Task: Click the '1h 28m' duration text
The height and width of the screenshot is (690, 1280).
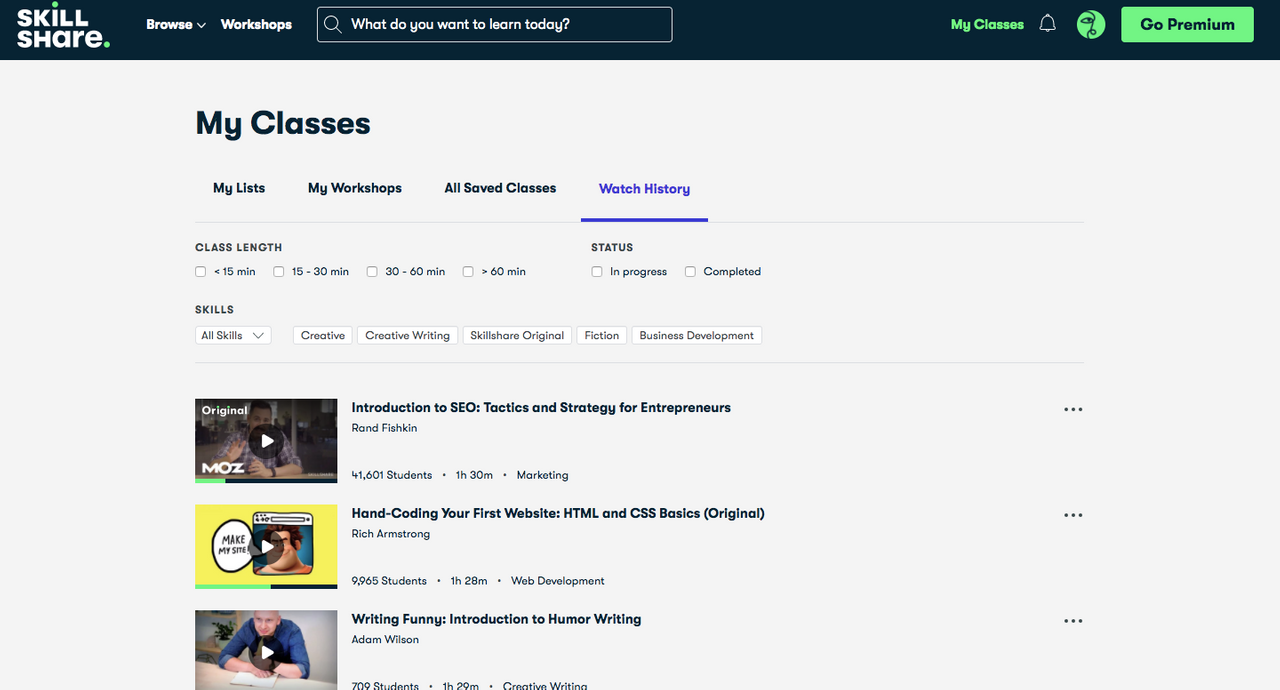Action: coord(469,581)
